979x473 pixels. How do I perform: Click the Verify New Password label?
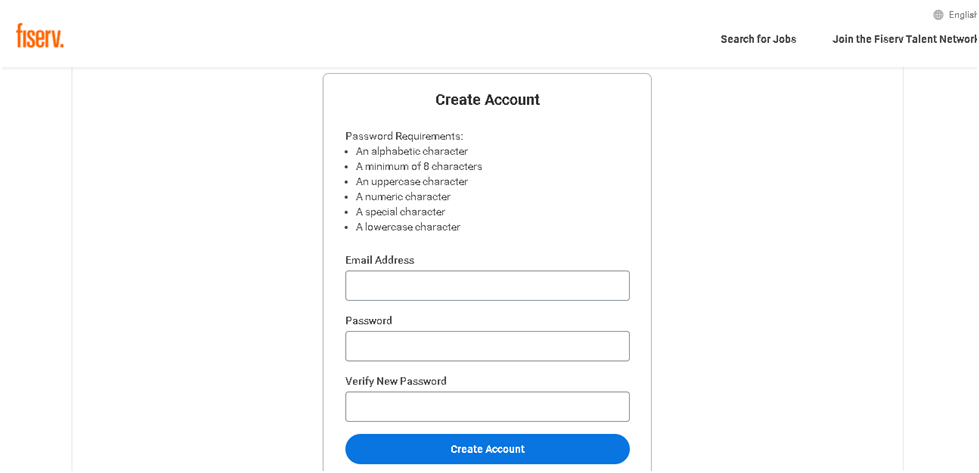pos(396,381)
